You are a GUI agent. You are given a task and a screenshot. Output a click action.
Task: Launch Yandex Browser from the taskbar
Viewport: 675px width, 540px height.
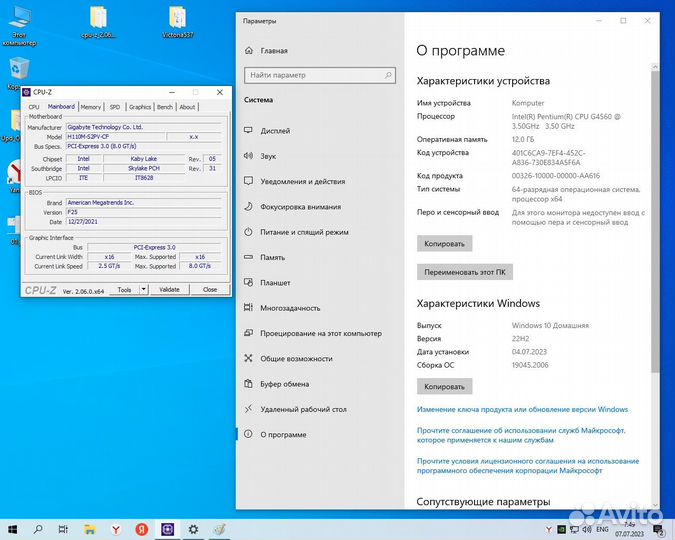point(116,529)
